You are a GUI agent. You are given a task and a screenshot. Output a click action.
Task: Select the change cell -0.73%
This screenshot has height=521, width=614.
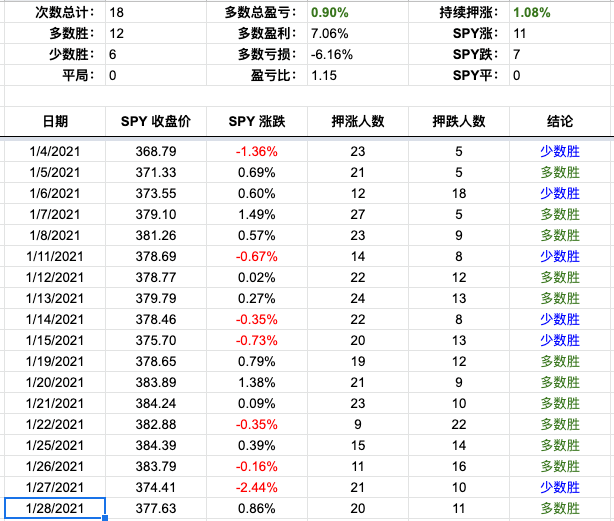point(257,340)
